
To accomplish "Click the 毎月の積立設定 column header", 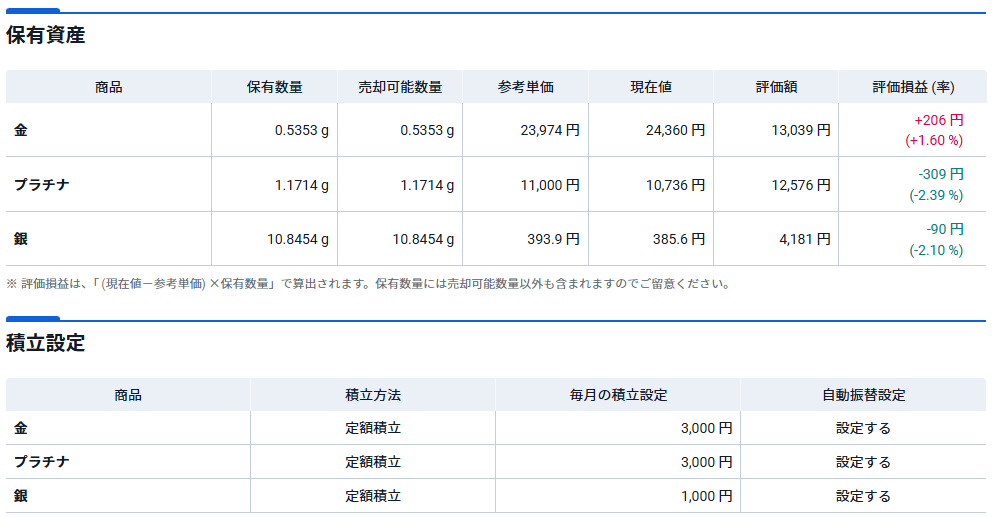I will [618, 395].
